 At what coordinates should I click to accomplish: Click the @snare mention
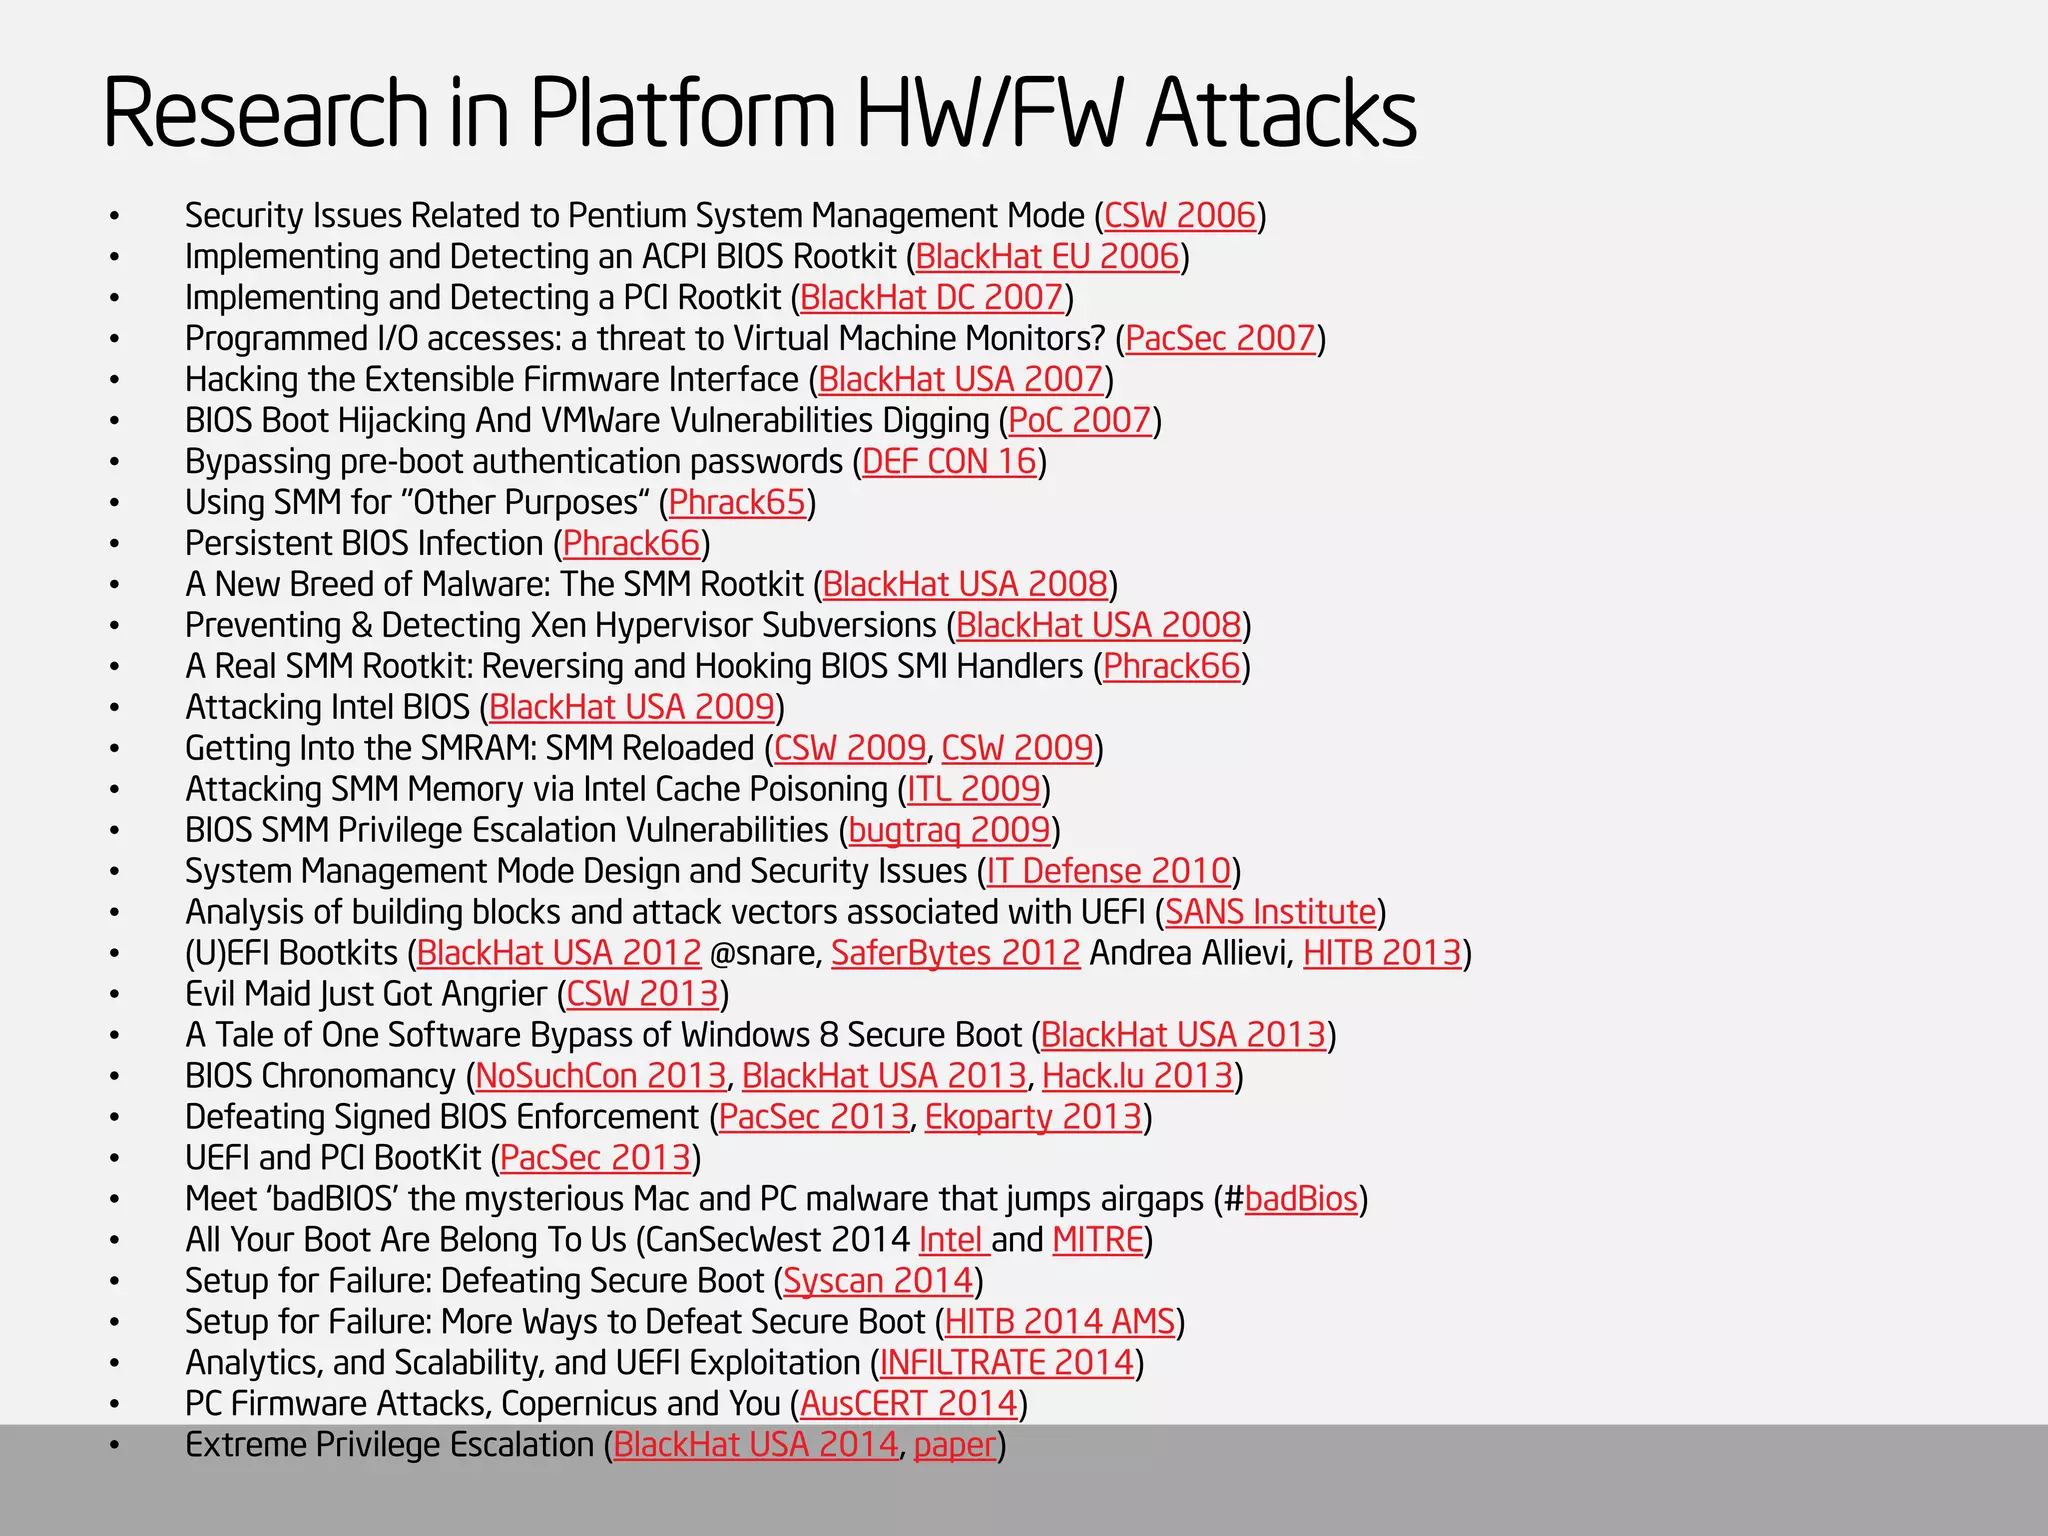(x=766, y=954)
